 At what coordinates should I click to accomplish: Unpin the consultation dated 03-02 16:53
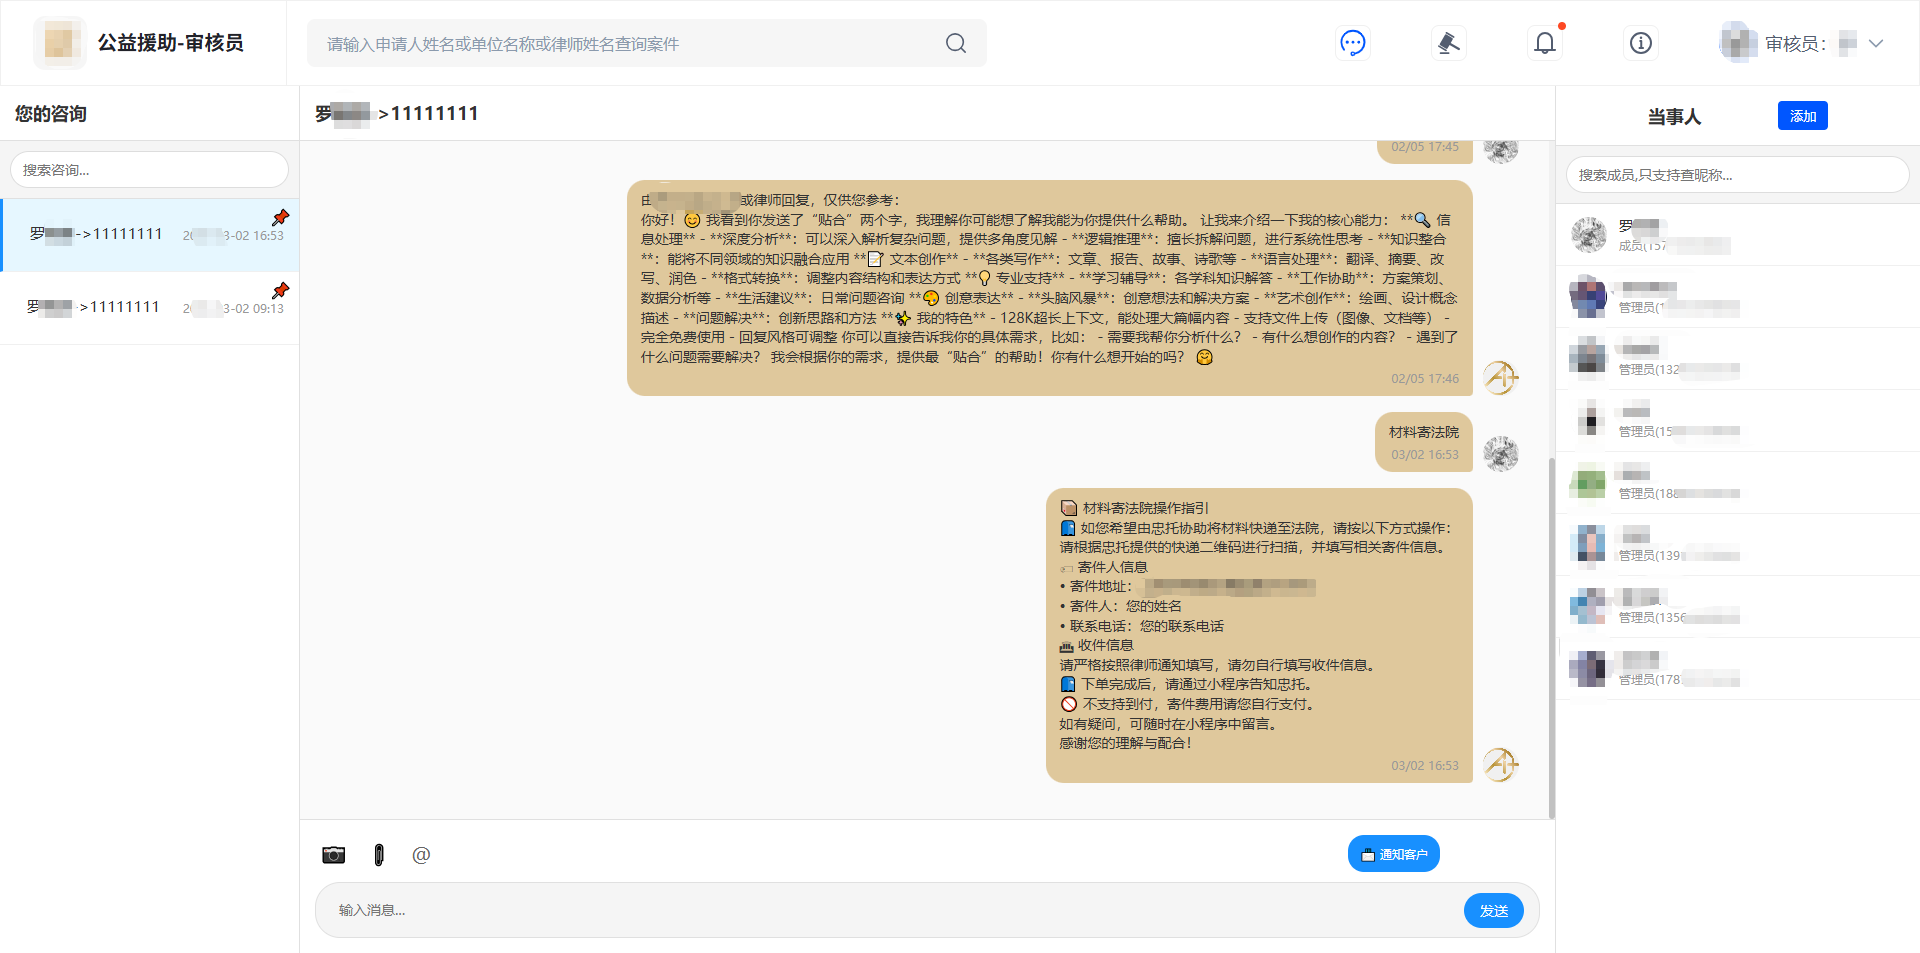(x=281, y=217)
